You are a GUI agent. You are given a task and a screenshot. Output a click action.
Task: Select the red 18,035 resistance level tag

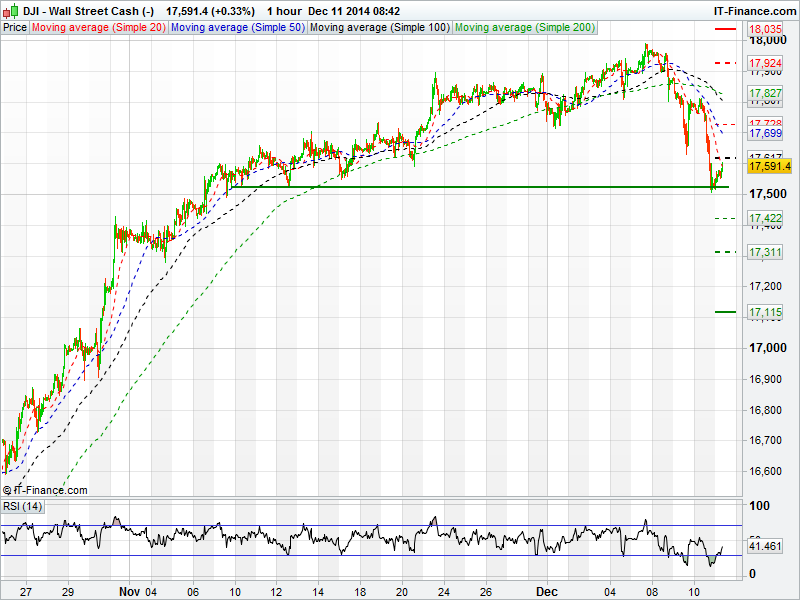(765, 30)
